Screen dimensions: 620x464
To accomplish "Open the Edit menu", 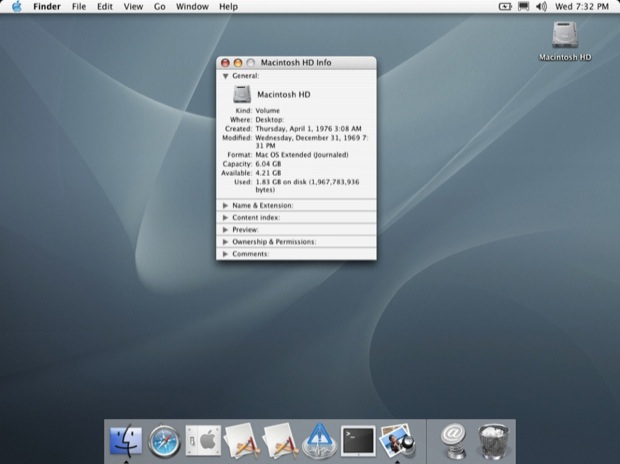I will pos(105,7).
